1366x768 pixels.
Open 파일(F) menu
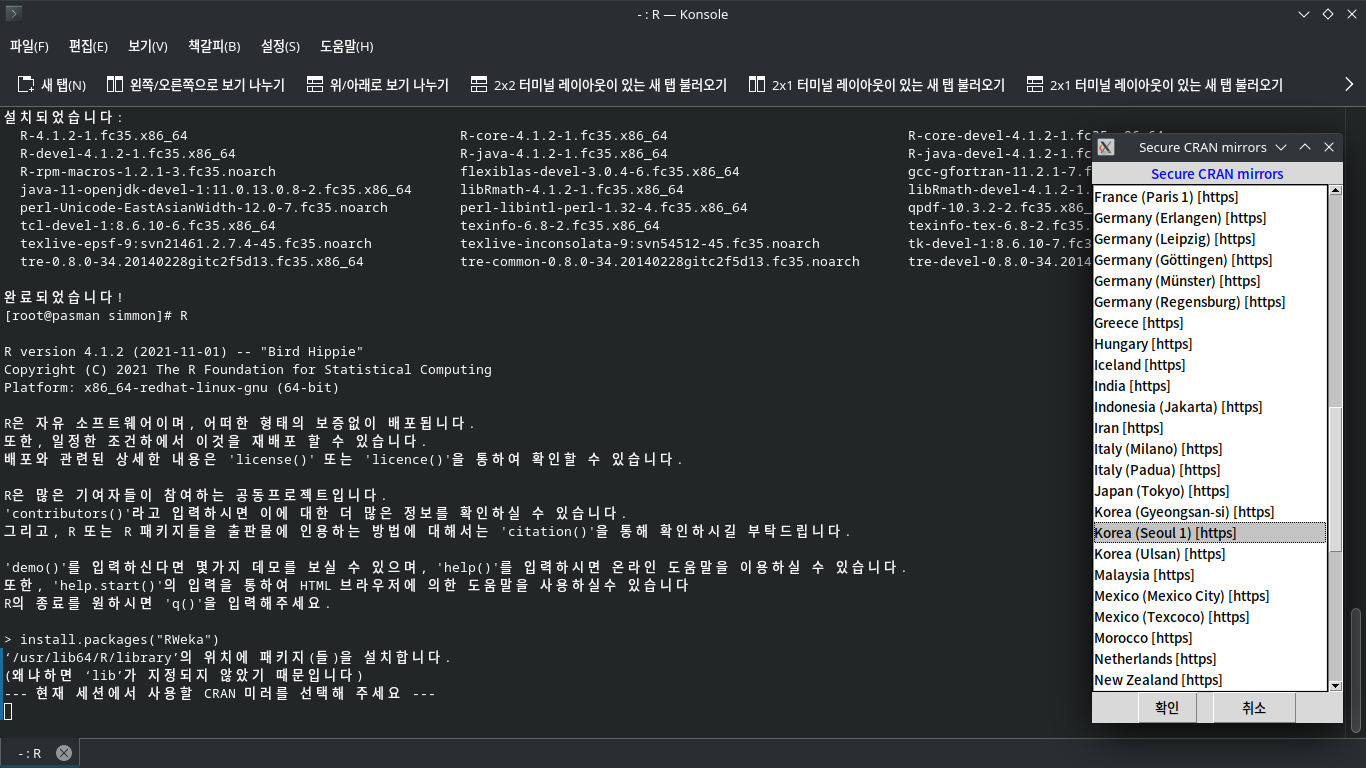tap(29, 46)
